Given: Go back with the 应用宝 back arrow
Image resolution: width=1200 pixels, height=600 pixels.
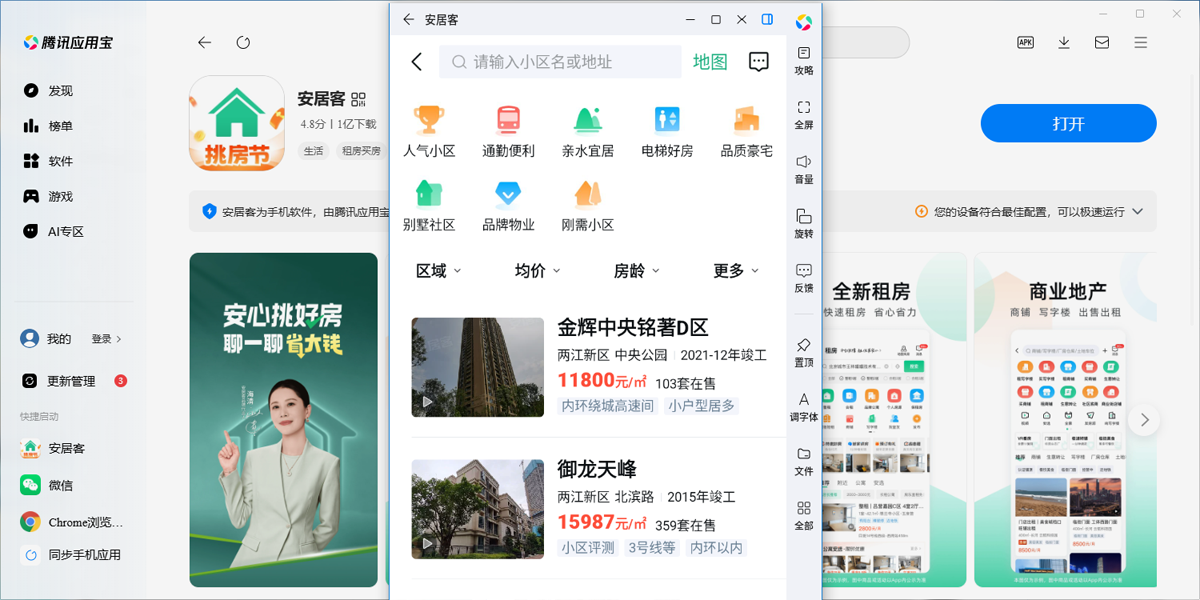Looking at the screenshot, I should pos(205,42).
